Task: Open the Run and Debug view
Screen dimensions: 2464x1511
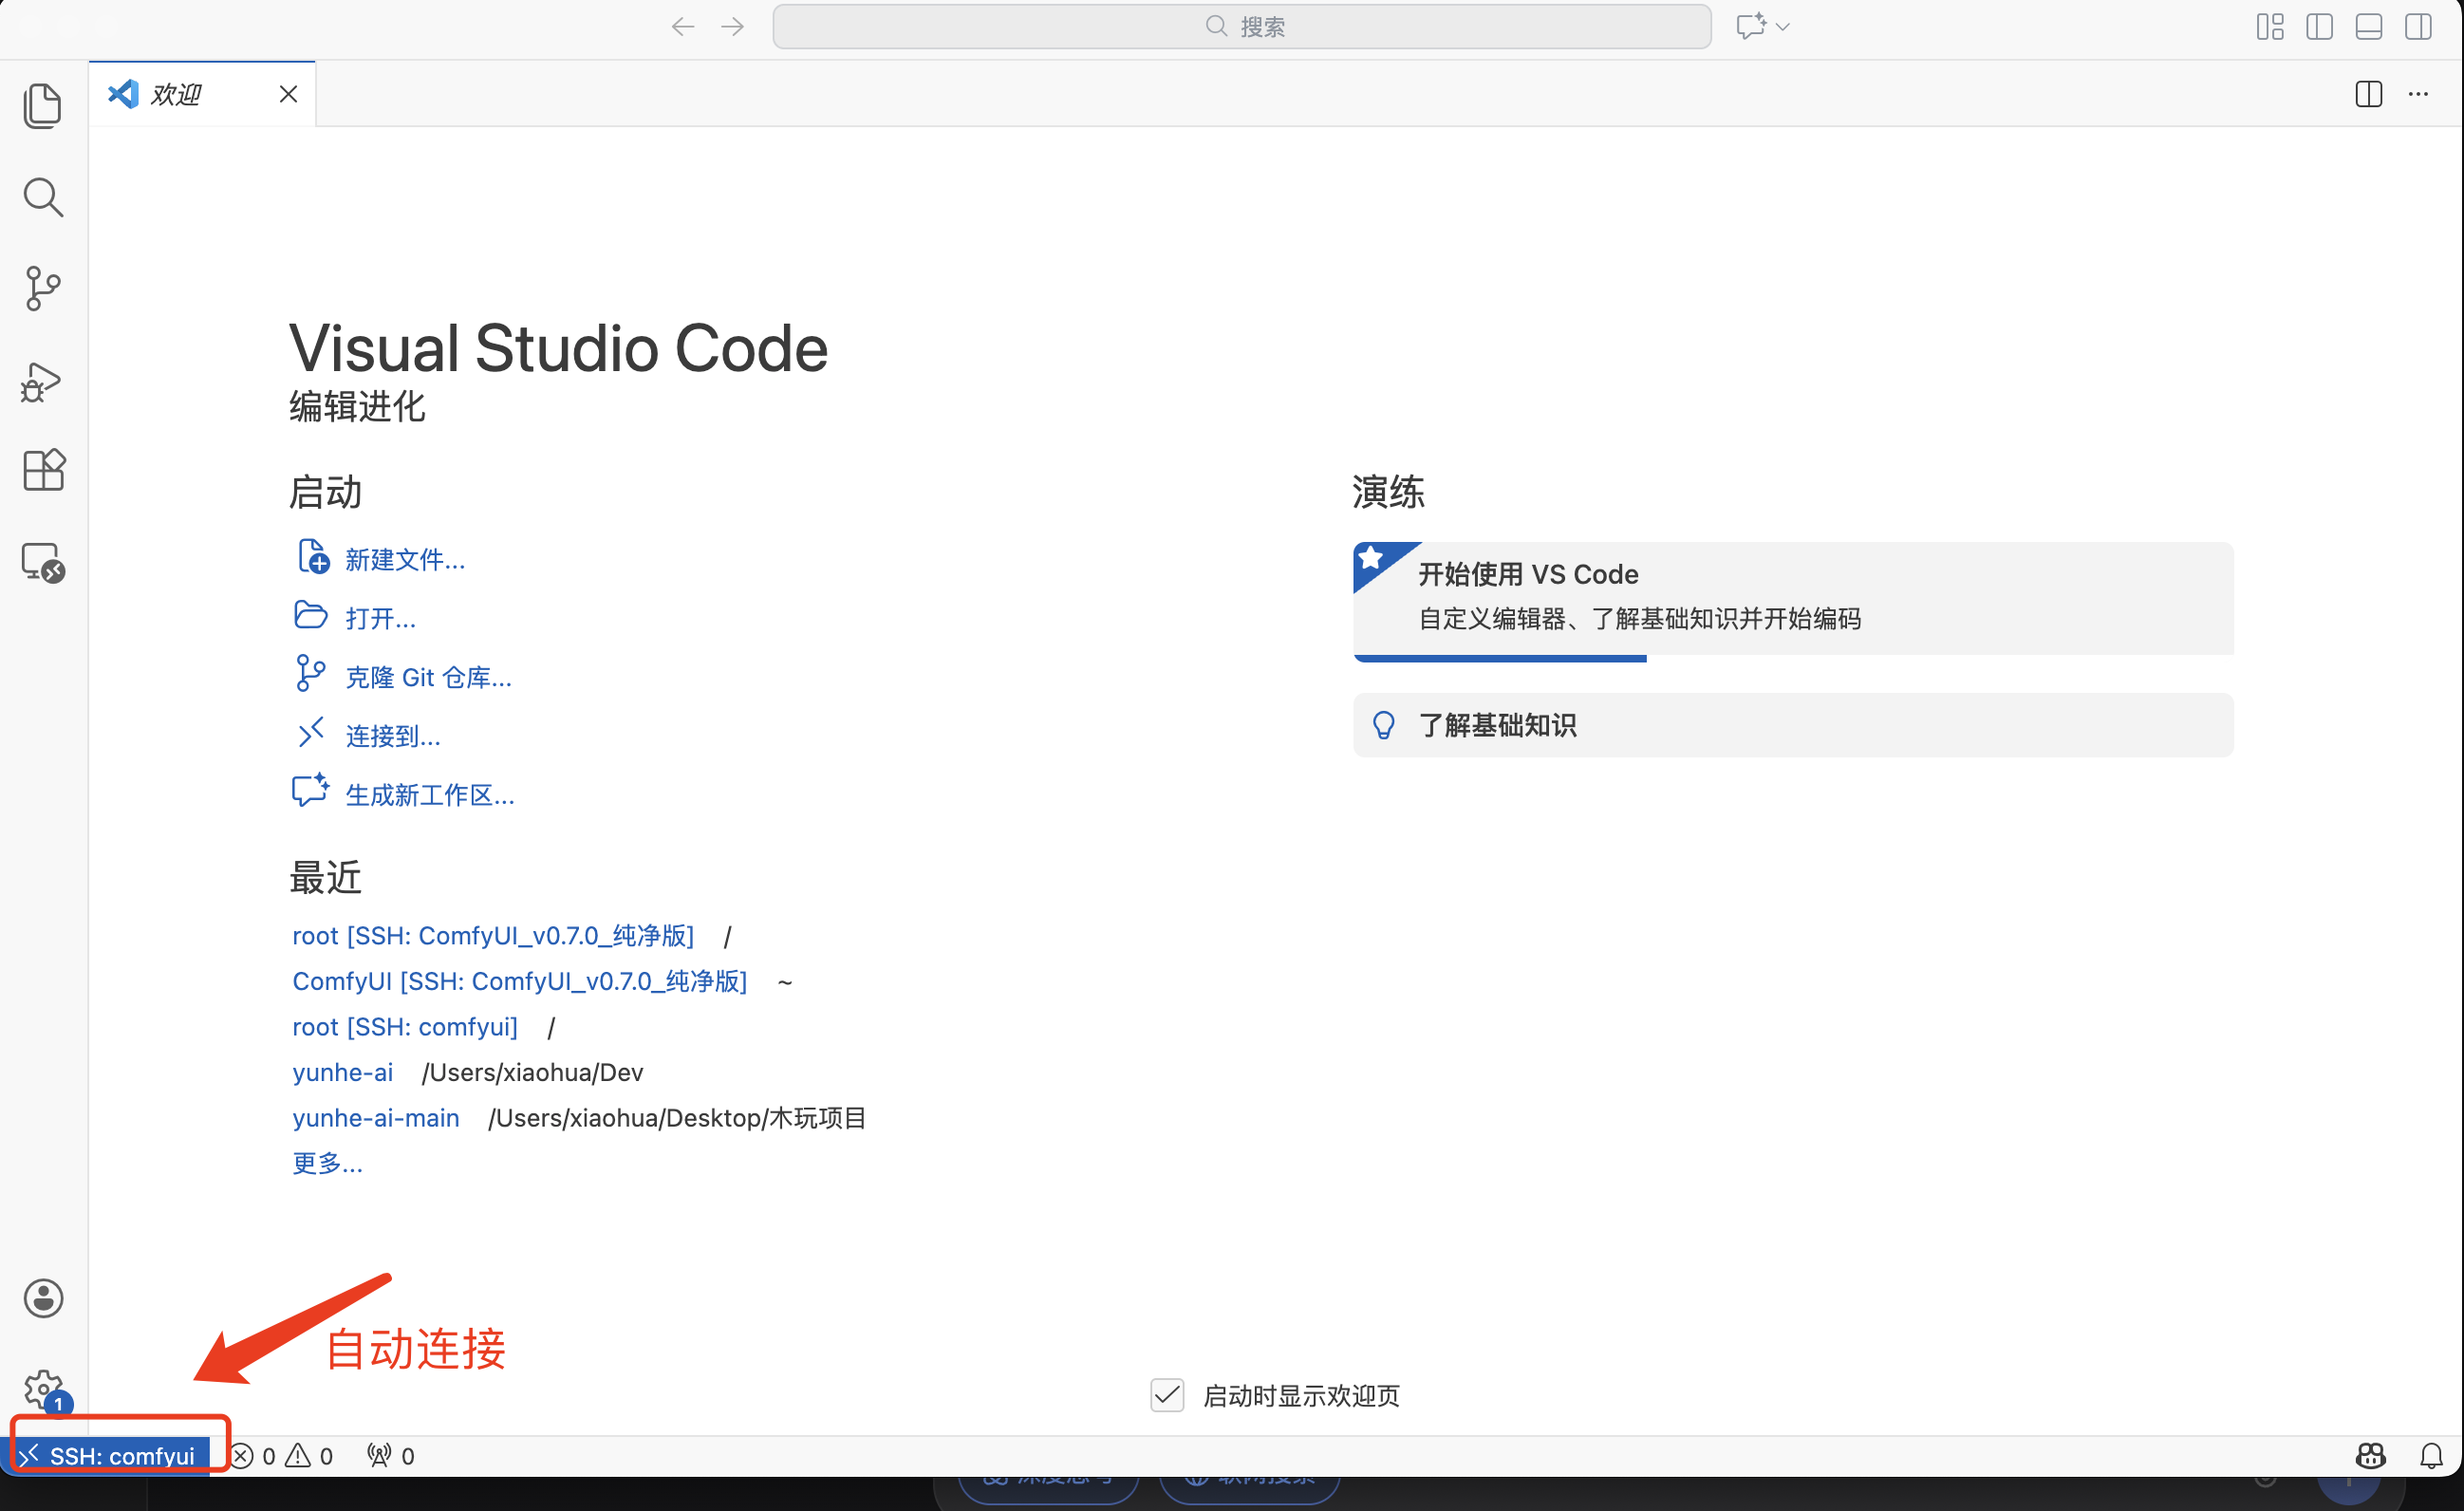Action: pos(43,381)
